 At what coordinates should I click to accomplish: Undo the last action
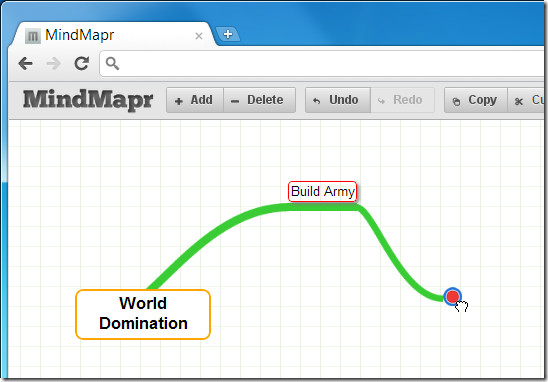point(338,100)
